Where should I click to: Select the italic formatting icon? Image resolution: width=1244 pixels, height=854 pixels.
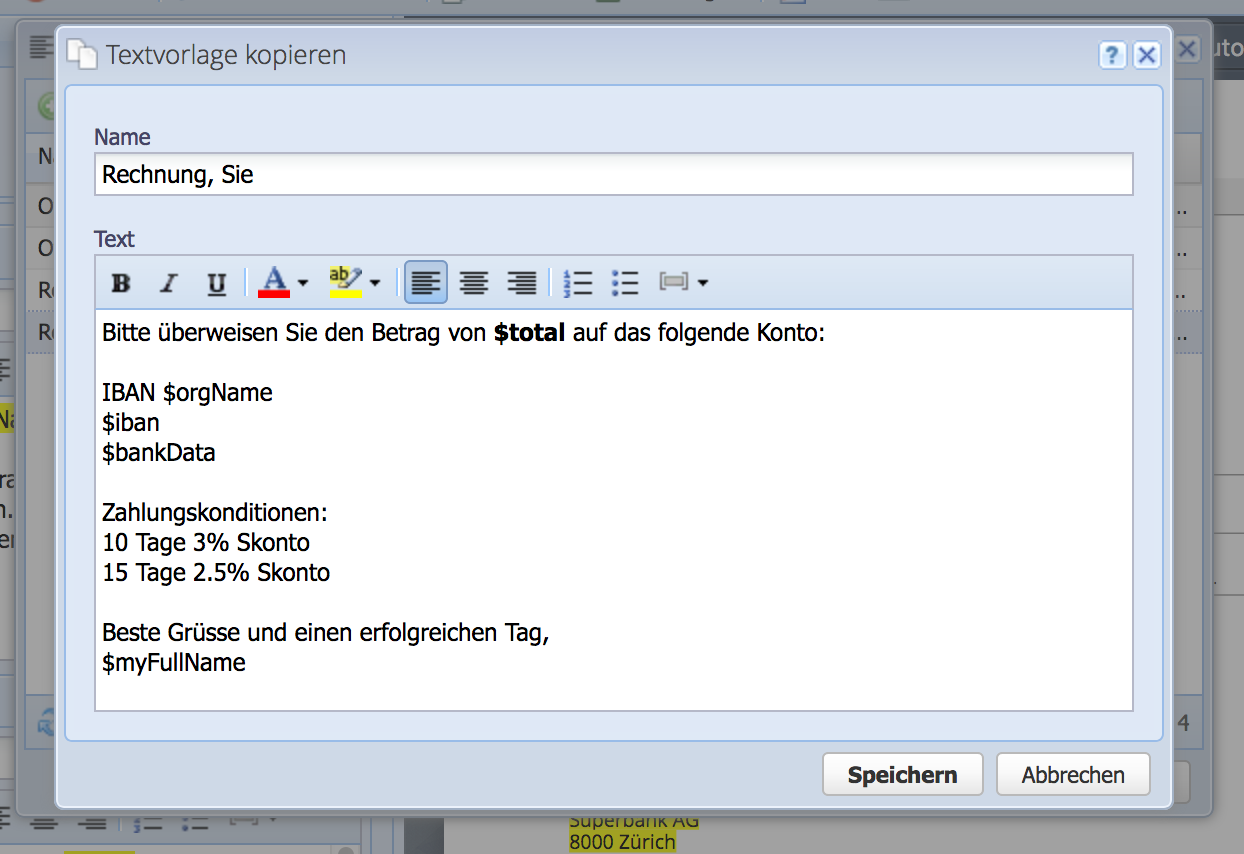168,283
